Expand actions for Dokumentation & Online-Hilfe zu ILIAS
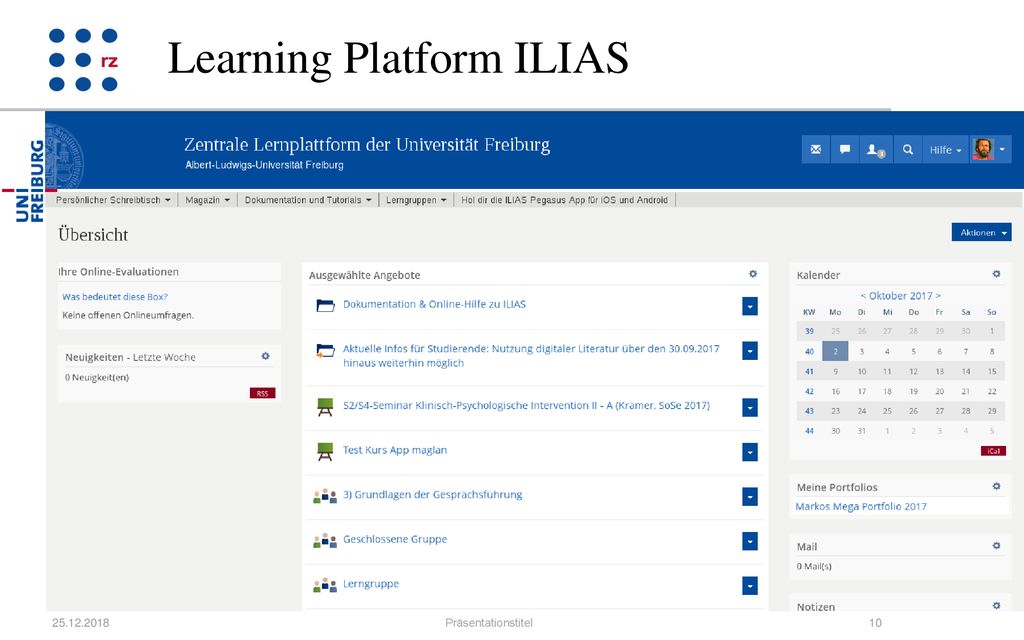 pos(750,306)
